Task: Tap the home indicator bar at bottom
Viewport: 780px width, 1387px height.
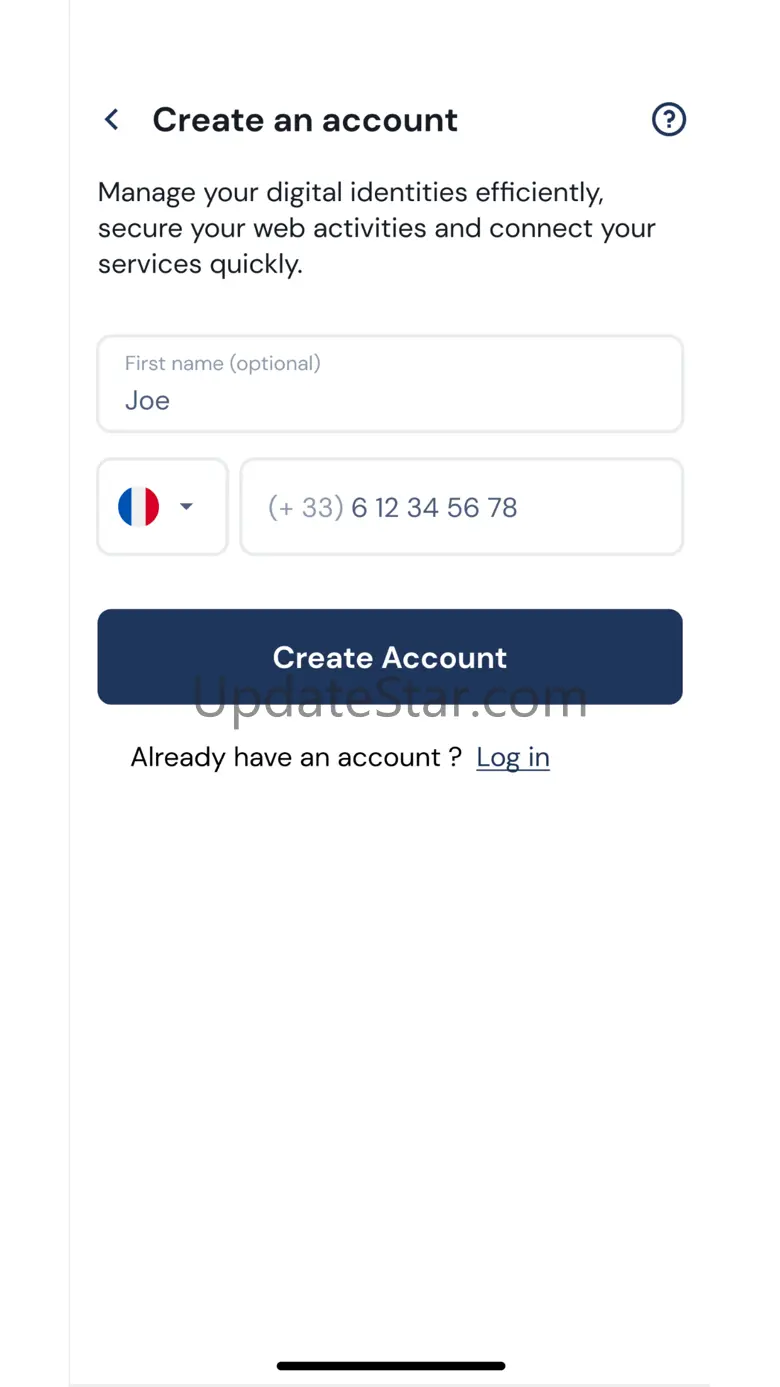Action: click(x=390, y=1365)
